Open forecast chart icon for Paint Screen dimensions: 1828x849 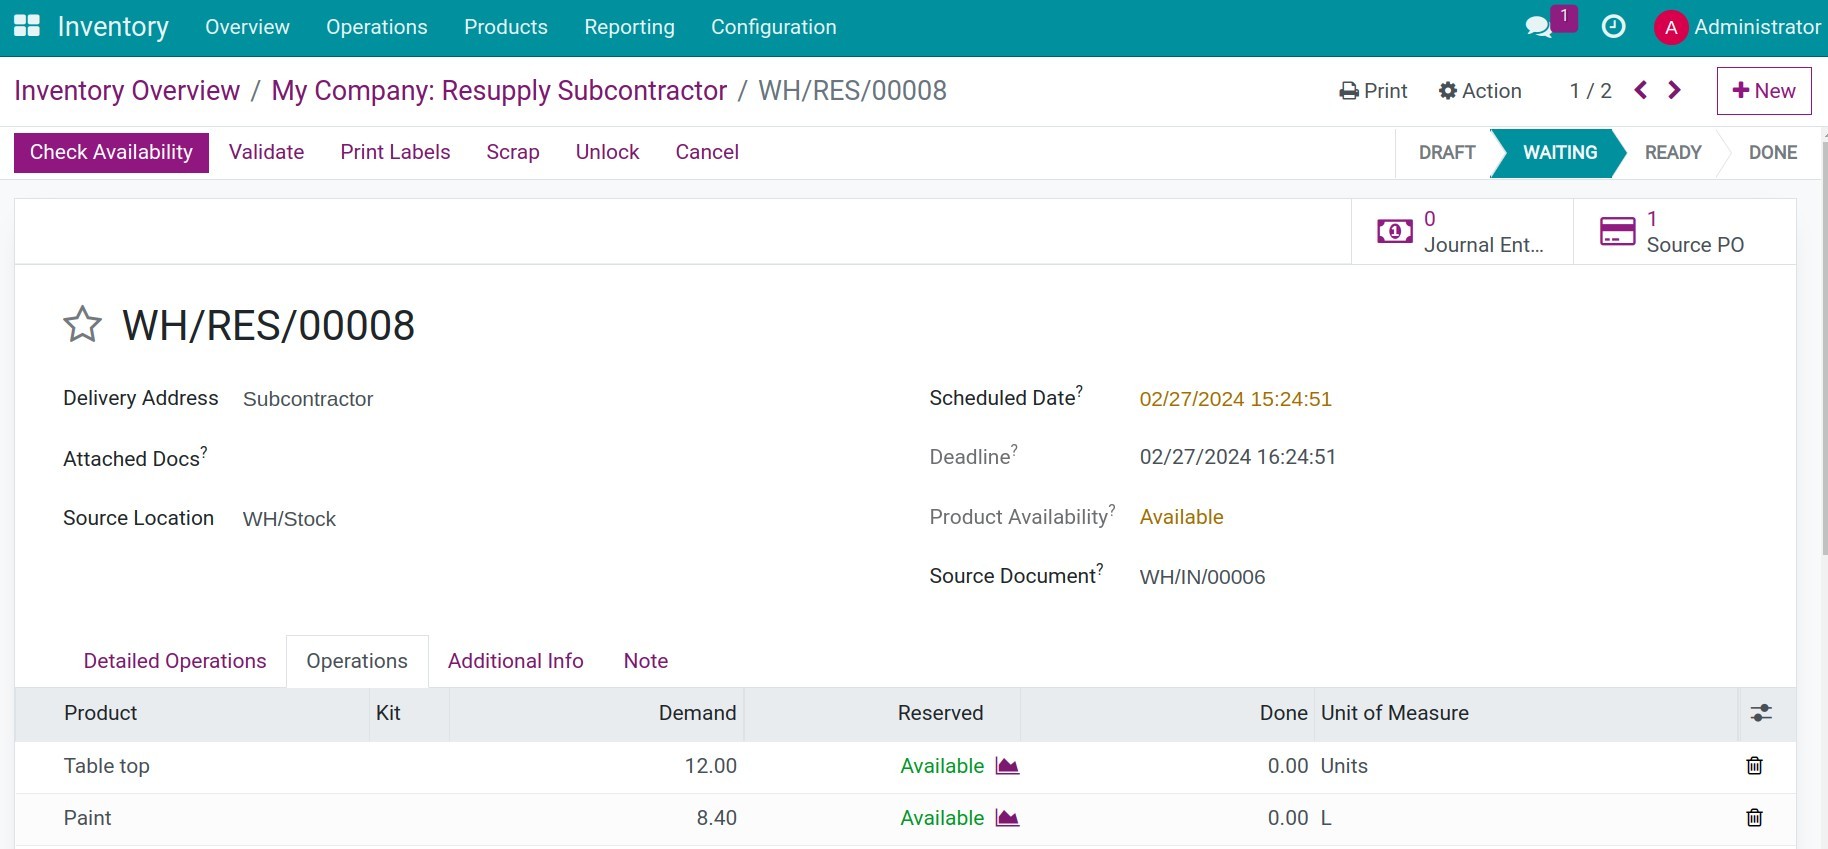point(1007,818)
